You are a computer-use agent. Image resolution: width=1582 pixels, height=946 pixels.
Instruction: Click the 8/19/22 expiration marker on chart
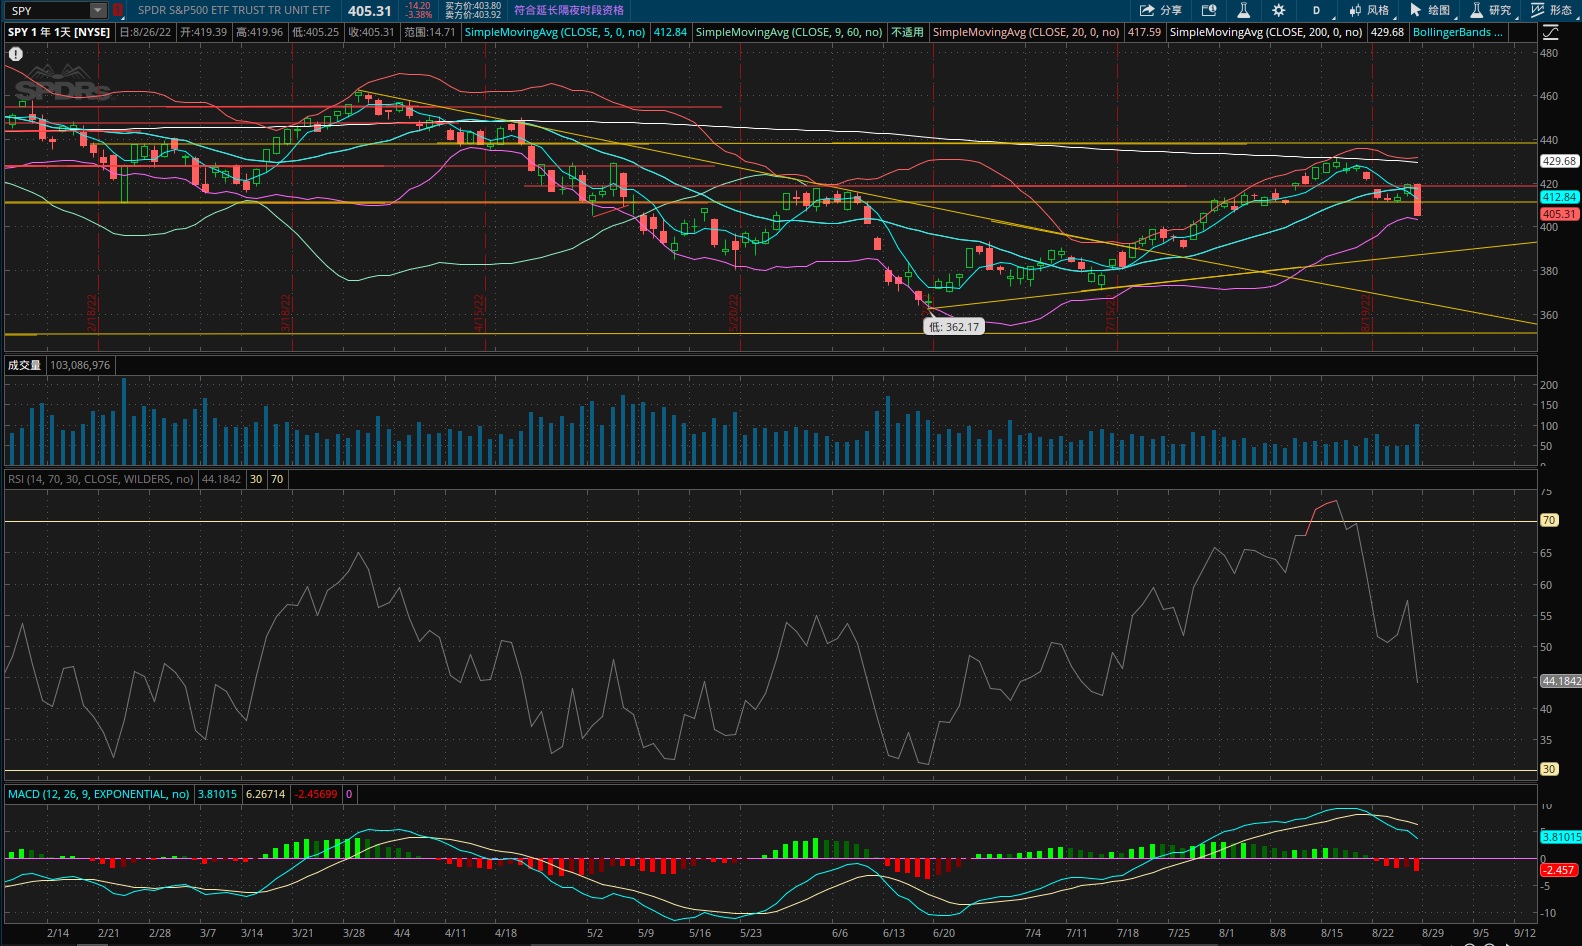[1366, 313]
